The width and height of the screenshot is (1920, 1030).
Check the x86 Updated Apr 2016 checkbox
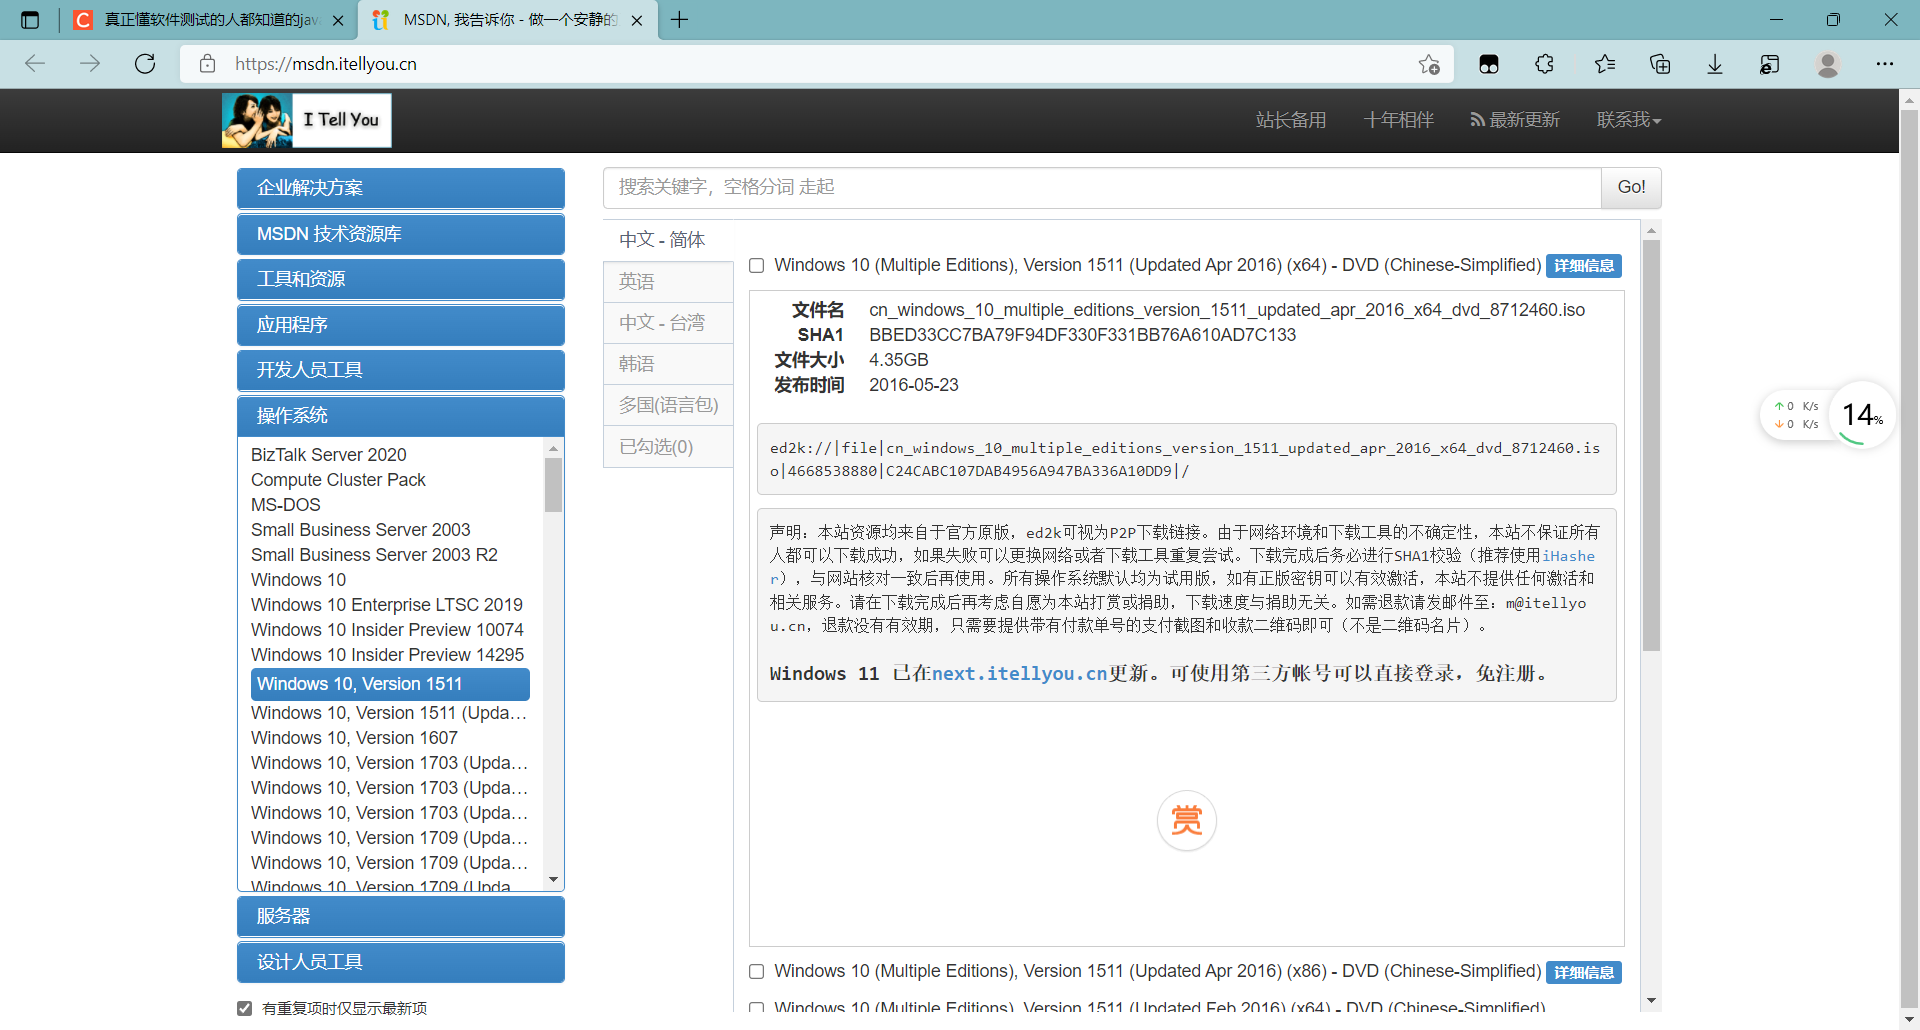(757, 972)
